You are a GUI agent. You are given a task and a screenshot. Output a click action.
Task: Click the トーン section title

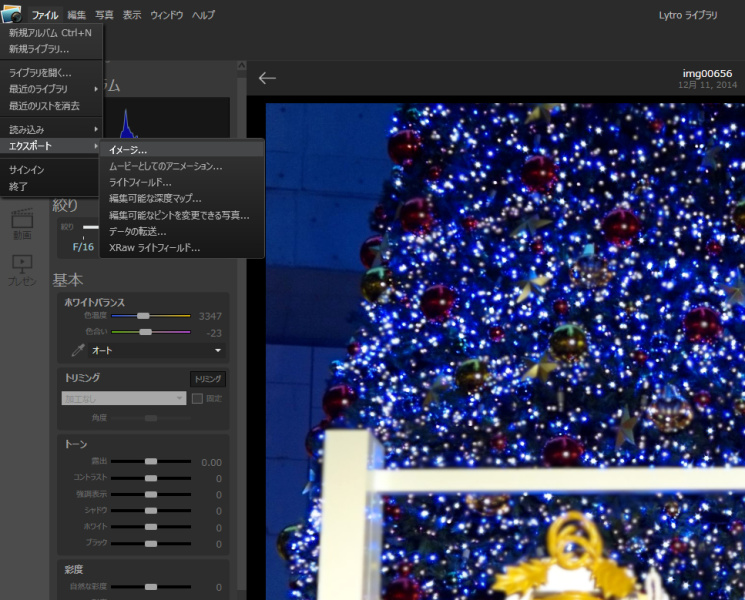[76, 444]
